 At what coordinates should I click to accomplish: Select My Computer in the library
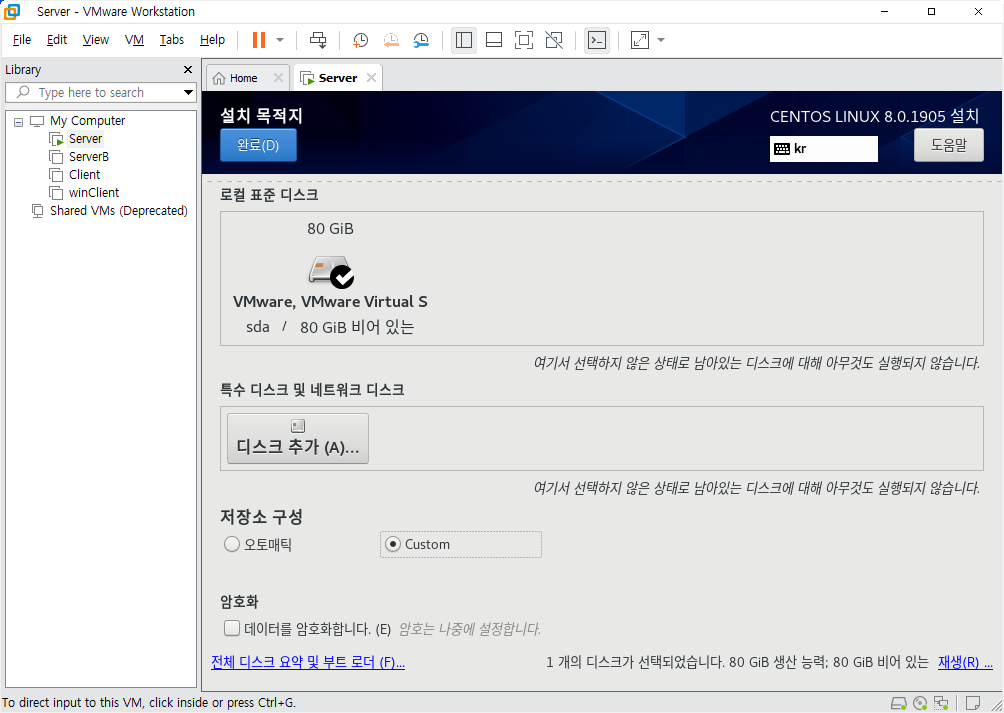tap(87, 120)
